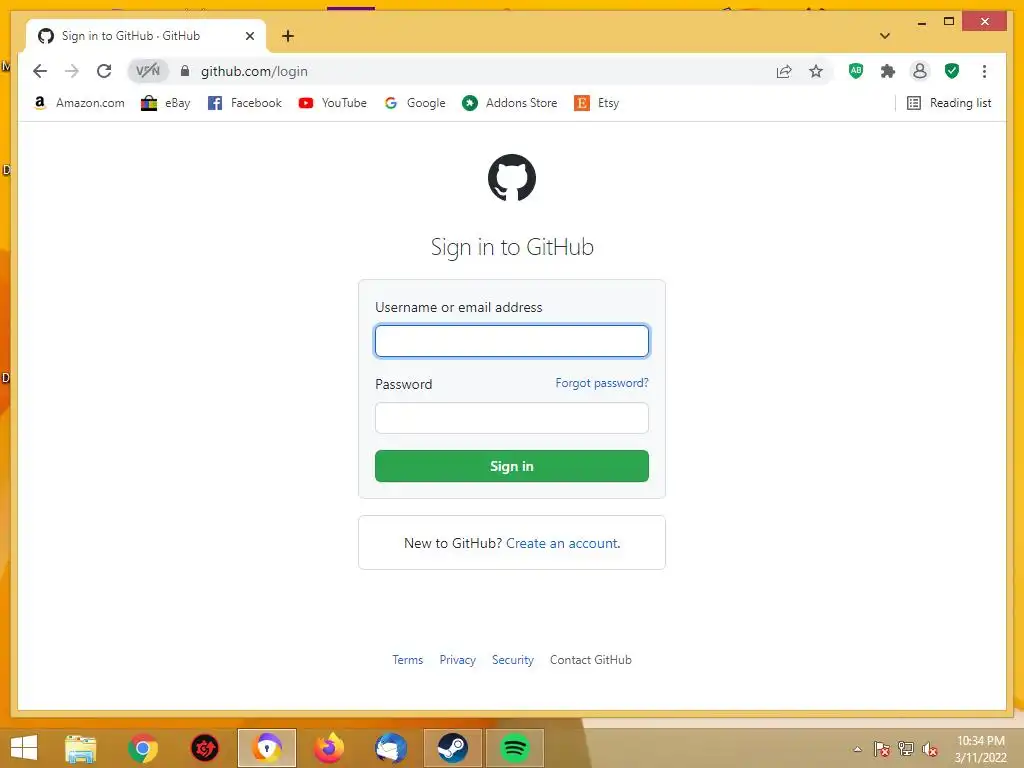The width and height of the screenshot is (1024, 768).
Task: Toggle the VPN badge in address bar
Action: pos(148,71)
